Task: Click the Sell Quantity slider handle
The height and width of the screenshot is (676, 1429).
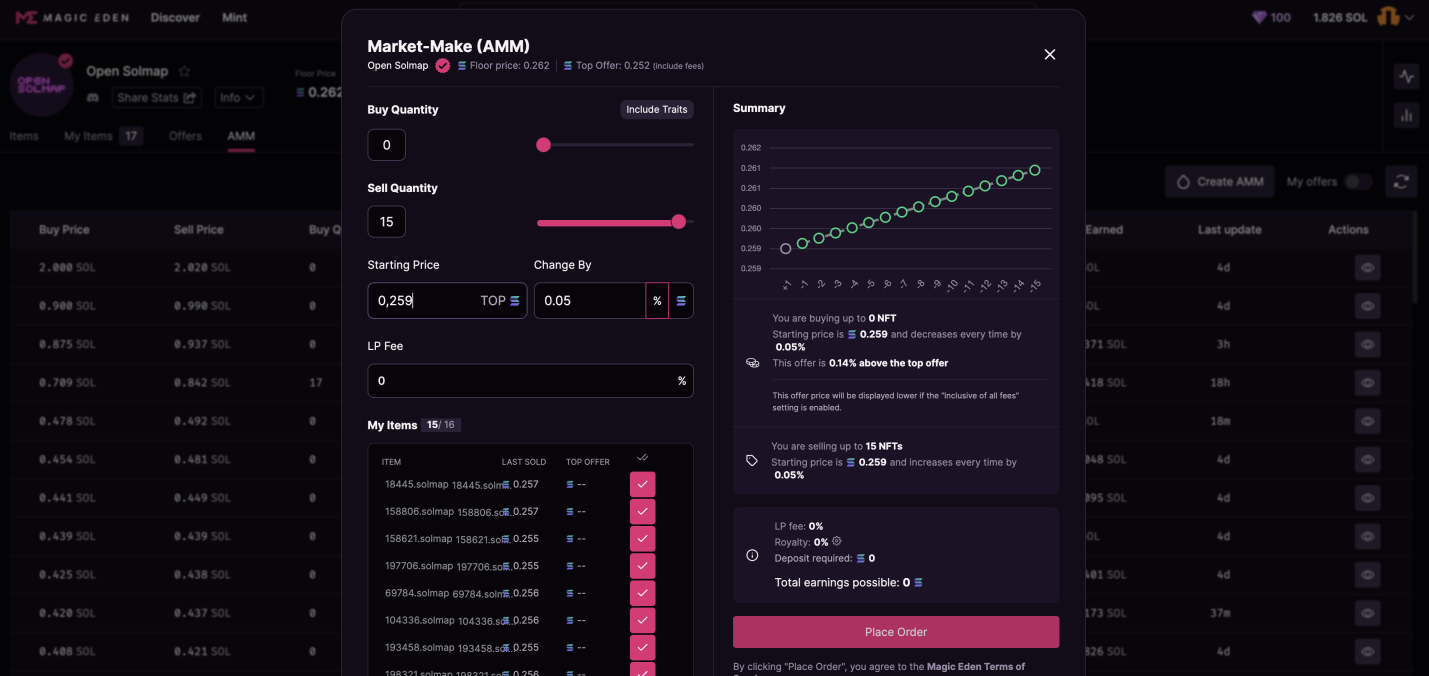Action: click(x=679, y=222)
